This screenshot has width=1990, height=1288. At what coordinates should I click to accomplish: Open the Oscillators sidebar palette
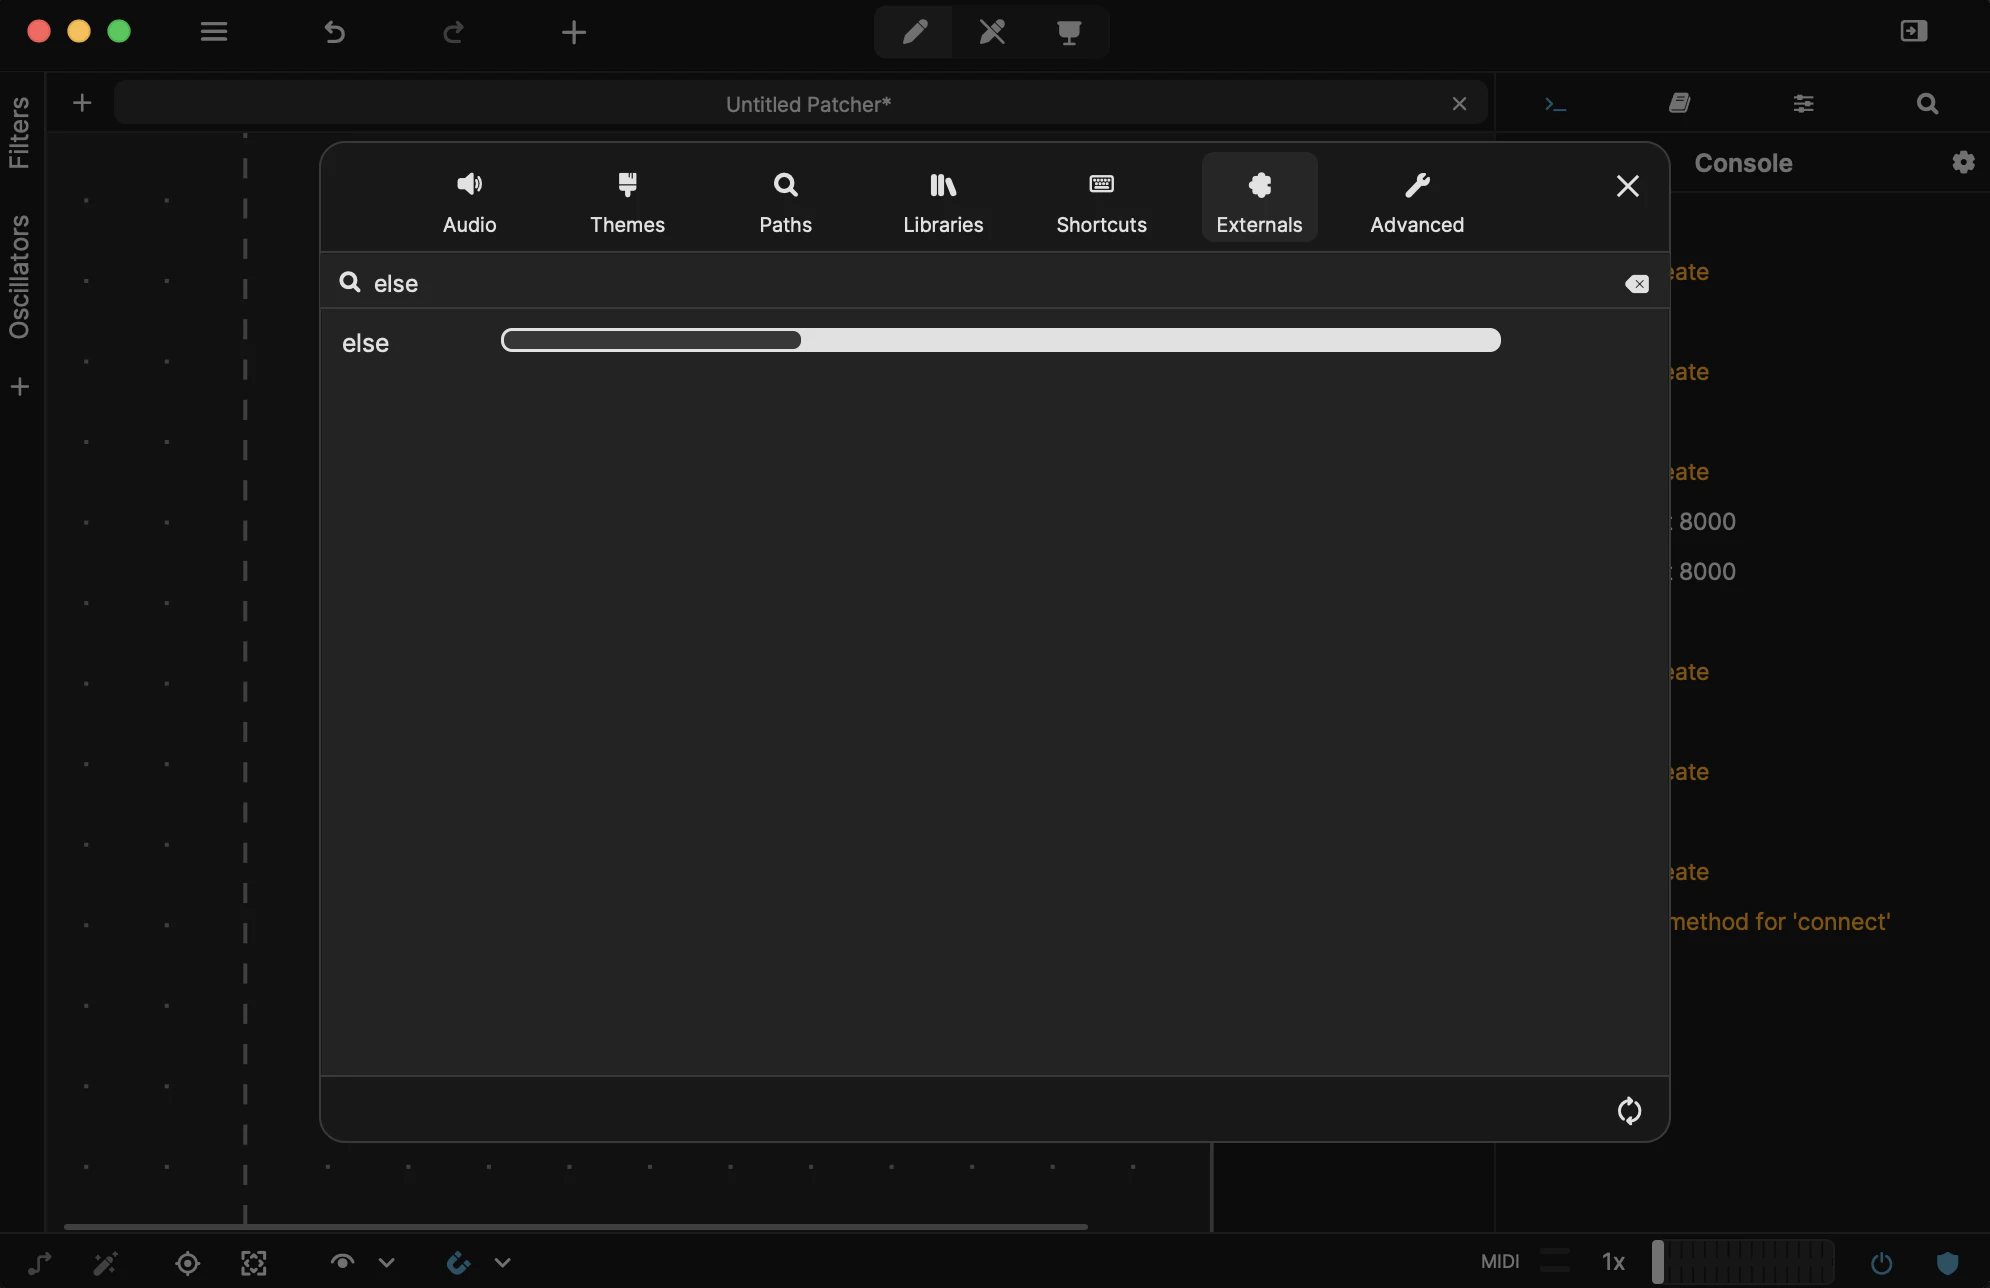tap(19, 277)
